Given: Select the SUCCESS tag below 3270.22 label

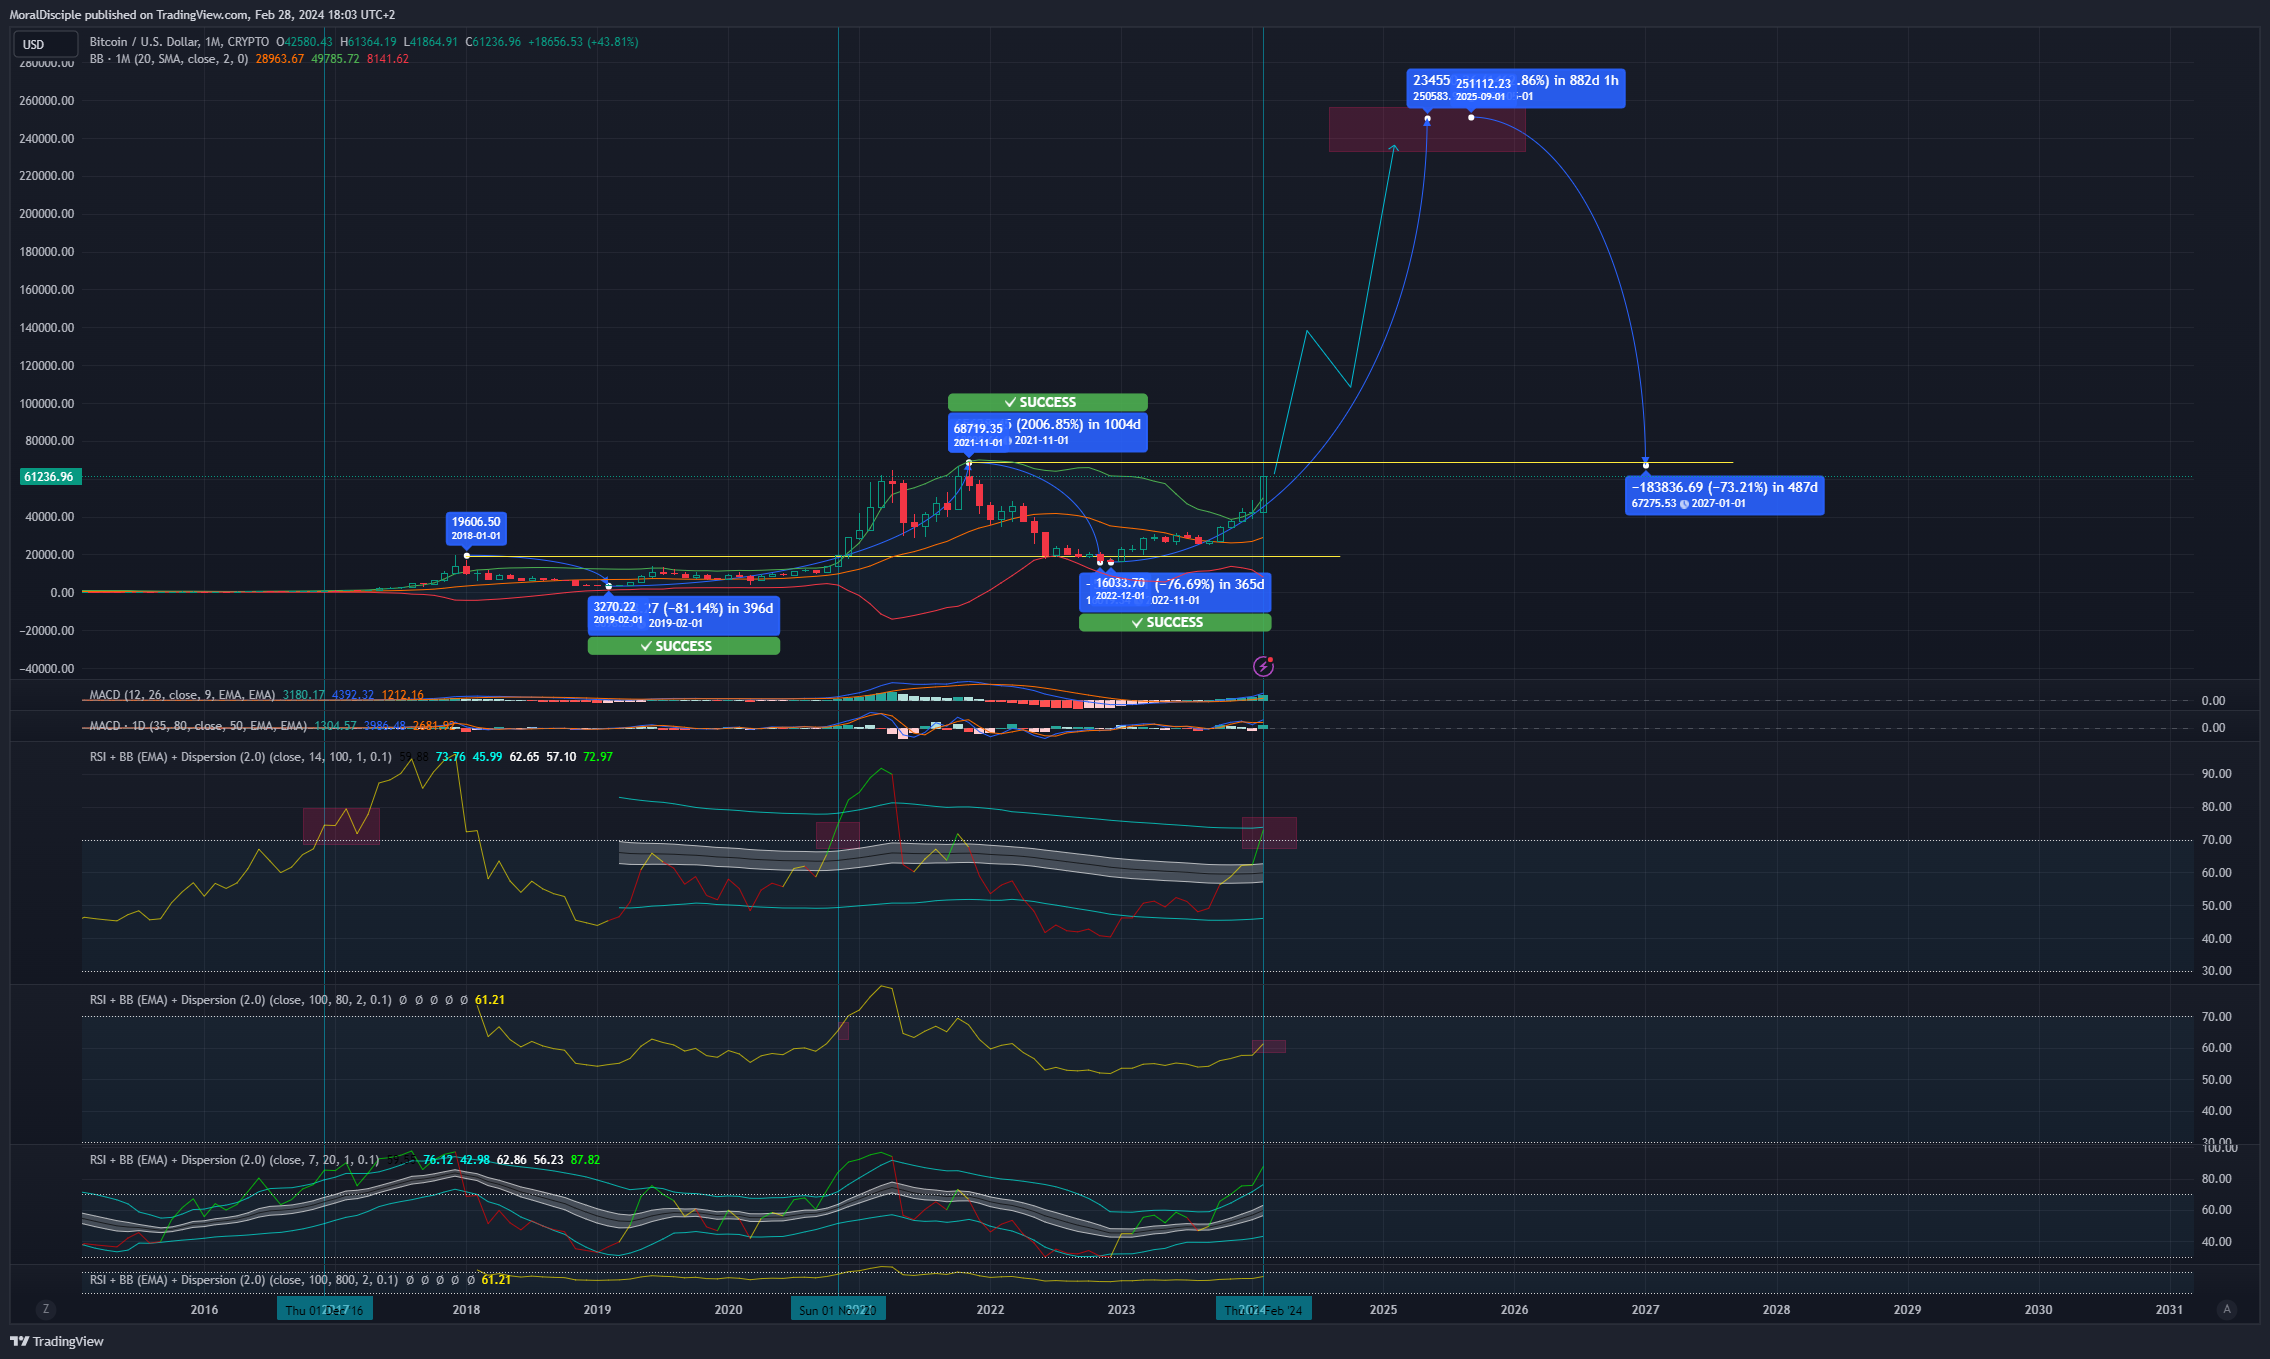Looking at the screenshot, I should 684,646.
